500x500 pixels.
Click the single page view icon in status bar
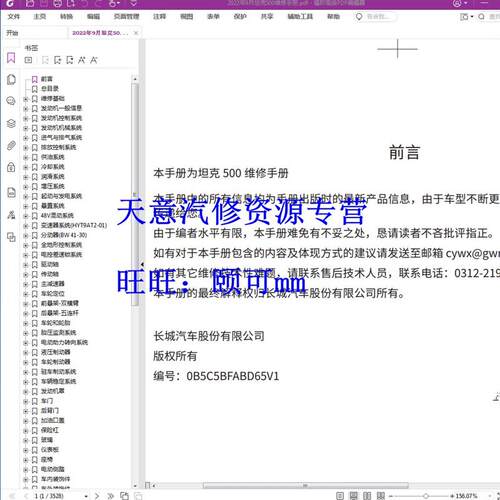pyautogui.click(x=340, y=496)
